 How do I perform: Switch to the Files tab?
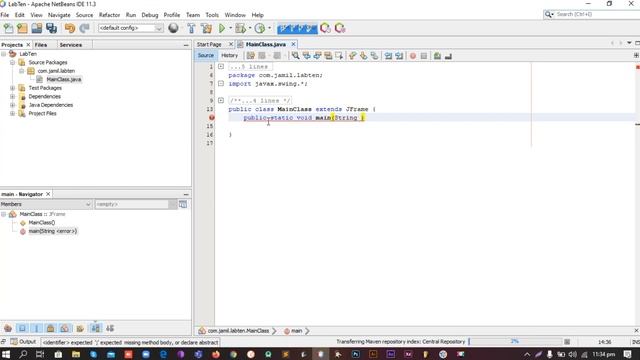pos(41,45)
